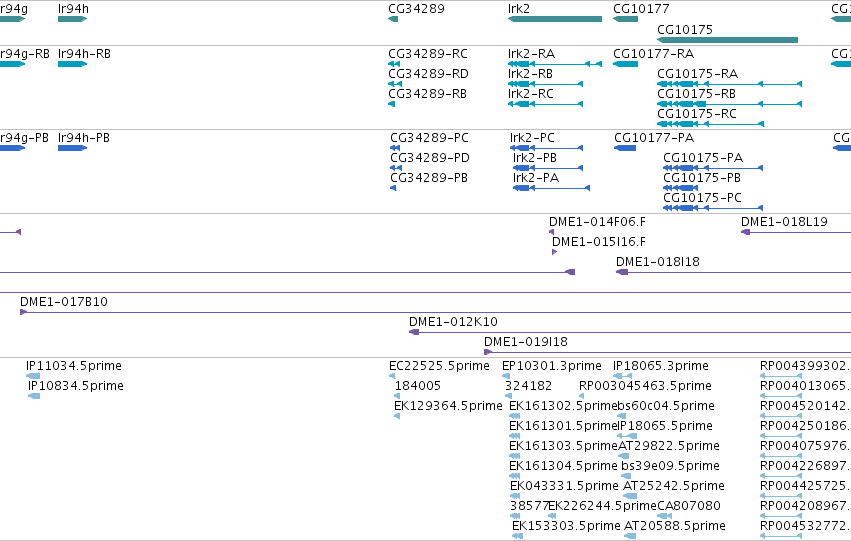The width and height of the screenshot is (851, 541).
Task: Select EST RP003045463.5prime
Action: click(645, 386)
